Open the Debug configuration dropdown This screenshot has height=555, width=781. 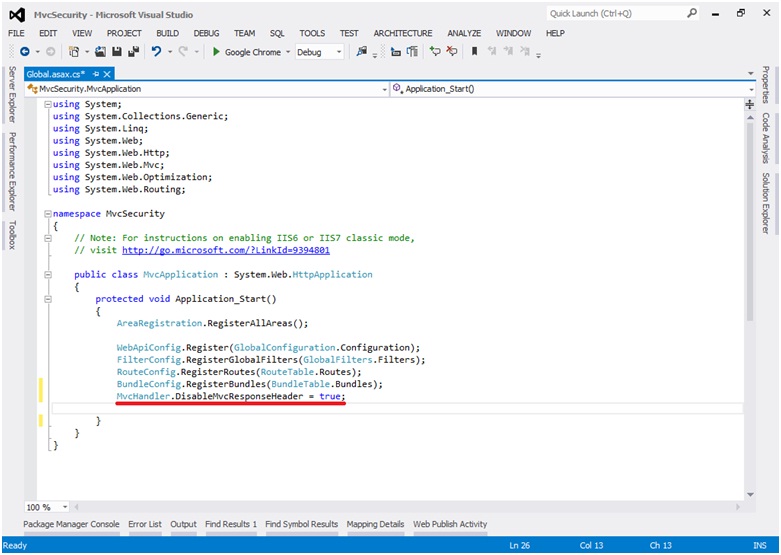click(338, 52)
